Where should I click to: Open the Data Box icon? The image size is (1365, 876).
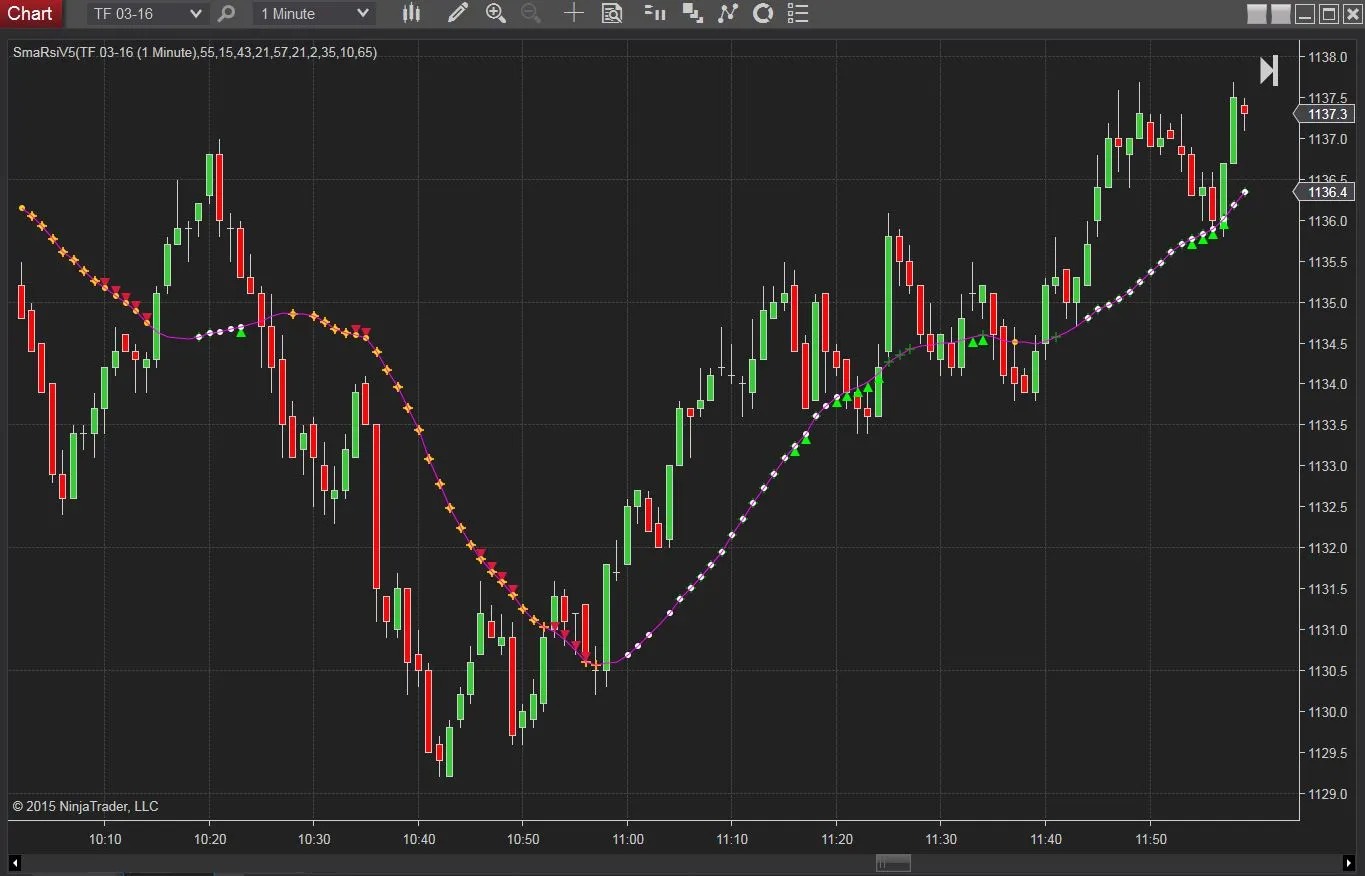coord(612,13)
